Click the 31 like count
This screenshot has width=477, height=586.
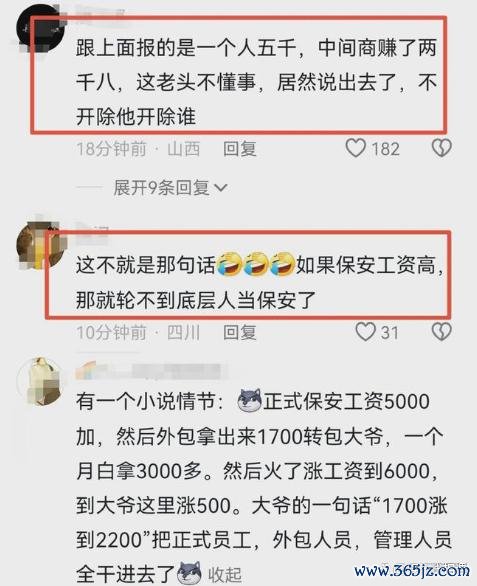[x=390, y=332]
